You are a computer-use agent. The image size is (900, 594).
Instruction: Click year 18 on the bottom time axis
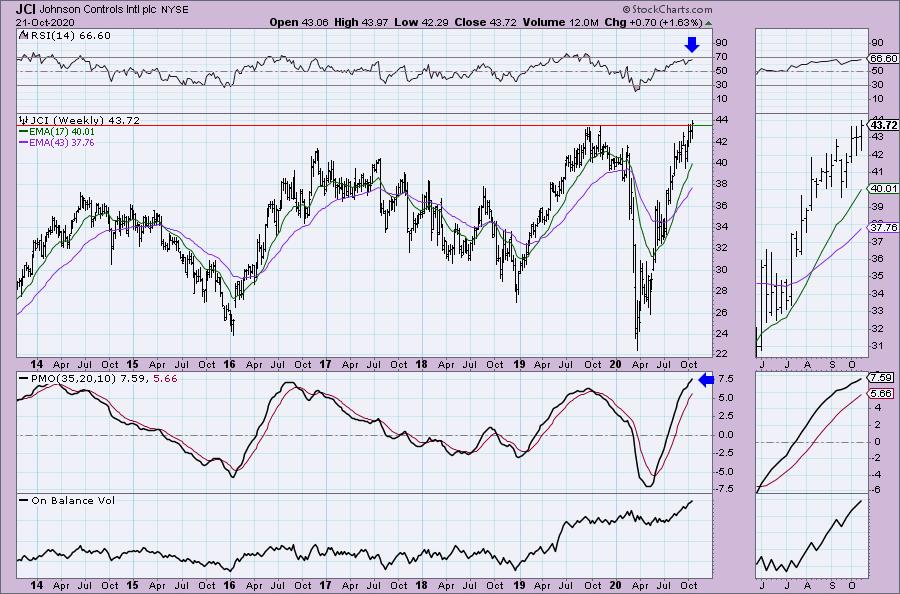click(421, 585)
